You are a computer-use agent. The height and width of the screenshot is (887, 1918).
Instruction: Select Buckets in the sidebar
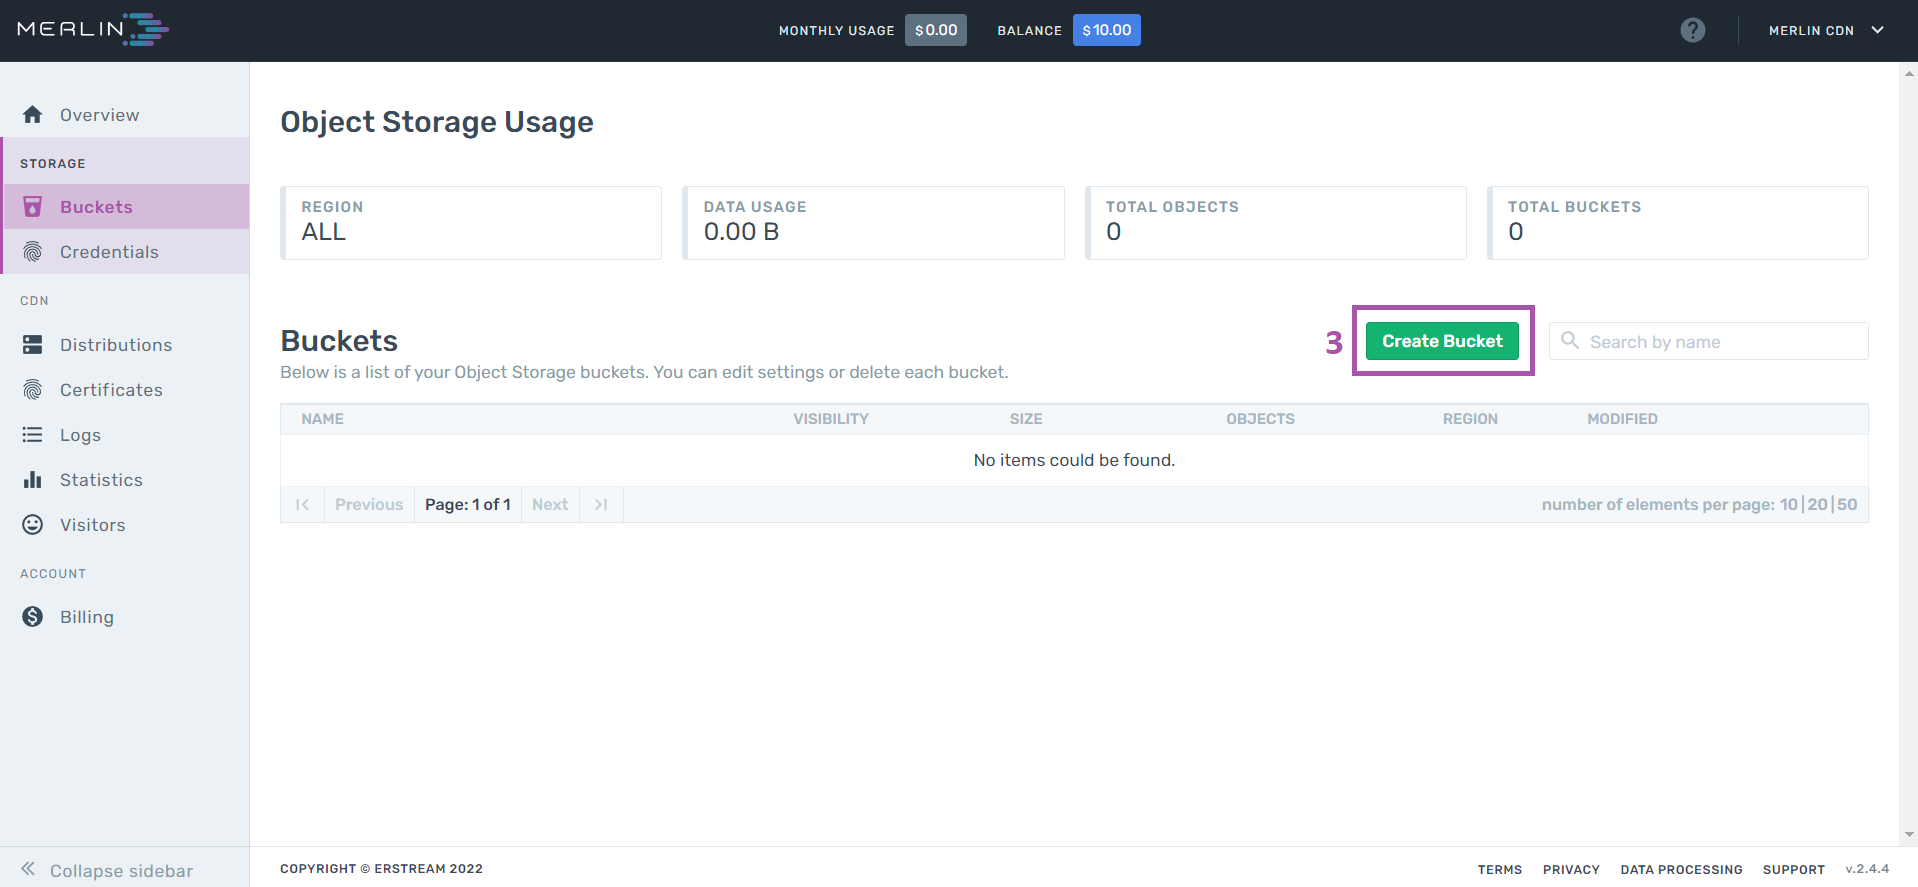(x=125, y=207)
